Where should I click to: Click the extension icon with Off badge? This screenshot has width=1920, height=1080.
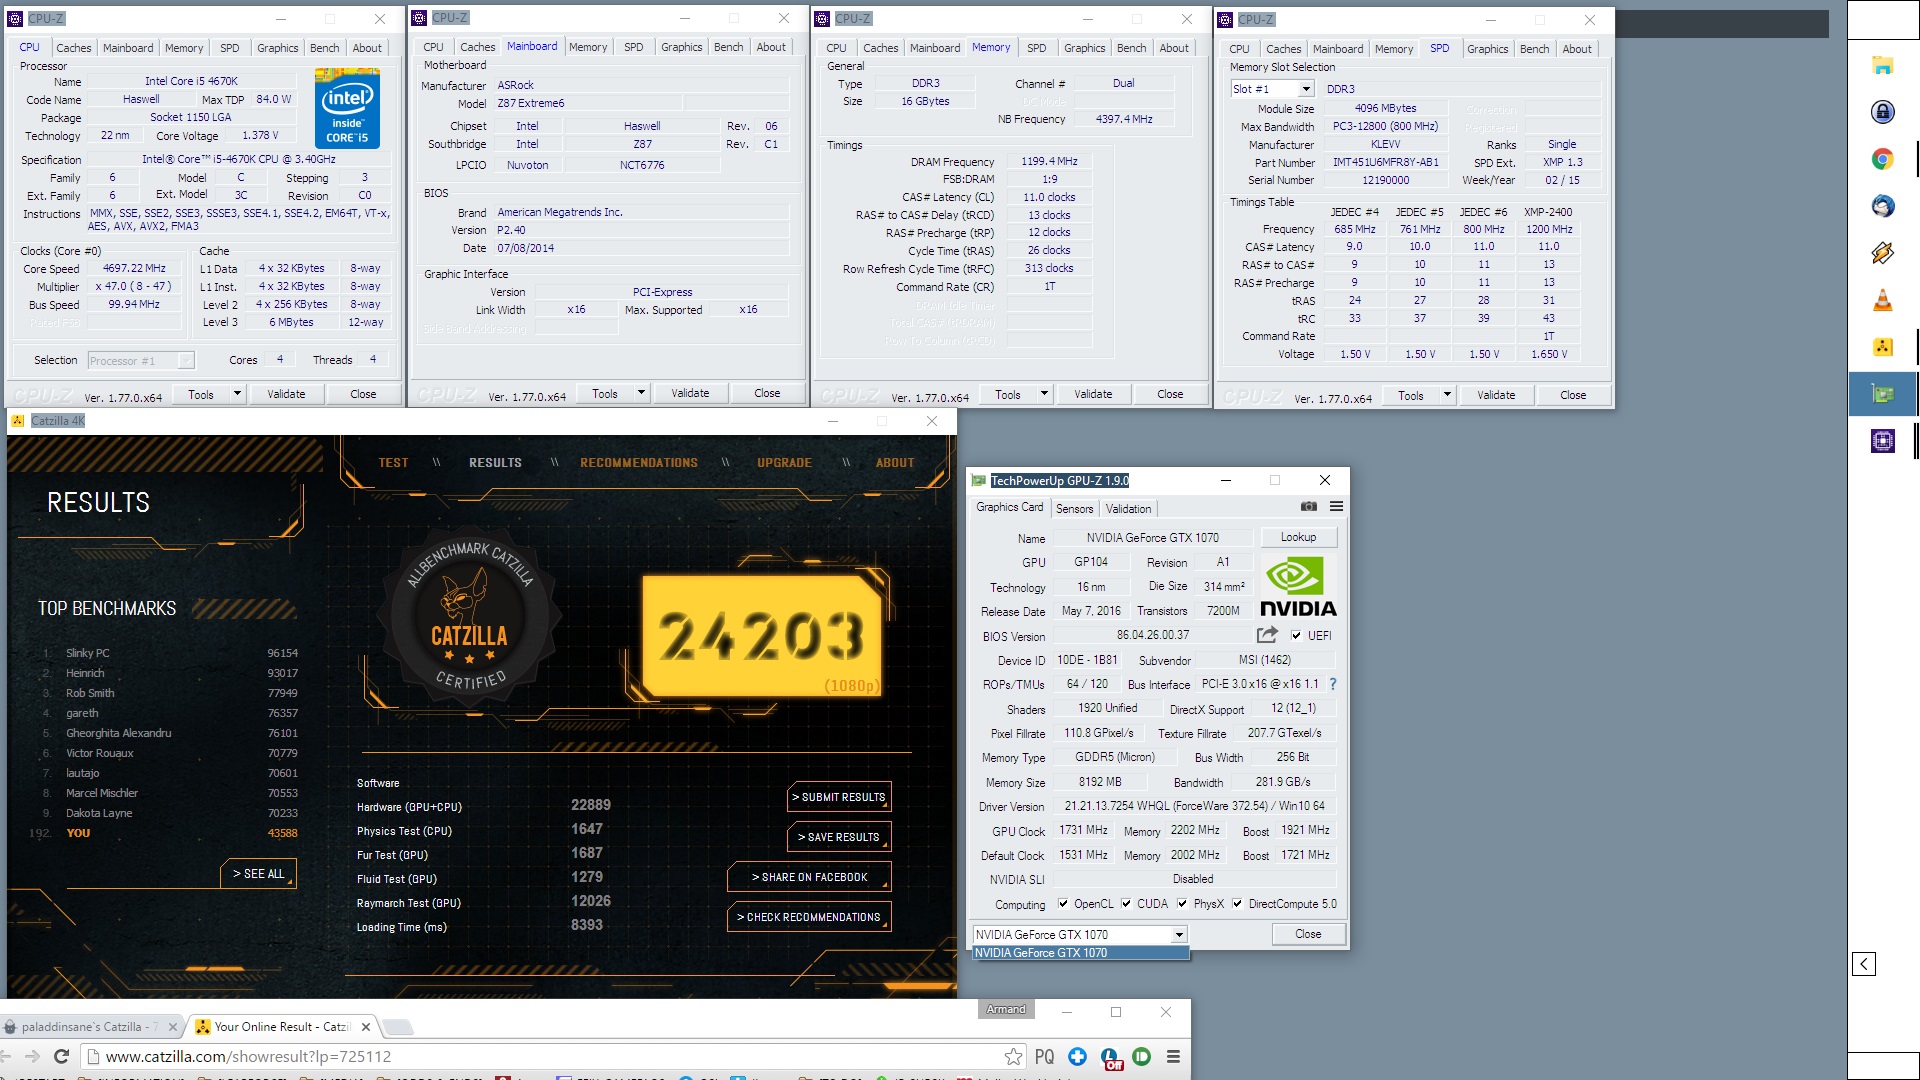pos(1111,1059)
